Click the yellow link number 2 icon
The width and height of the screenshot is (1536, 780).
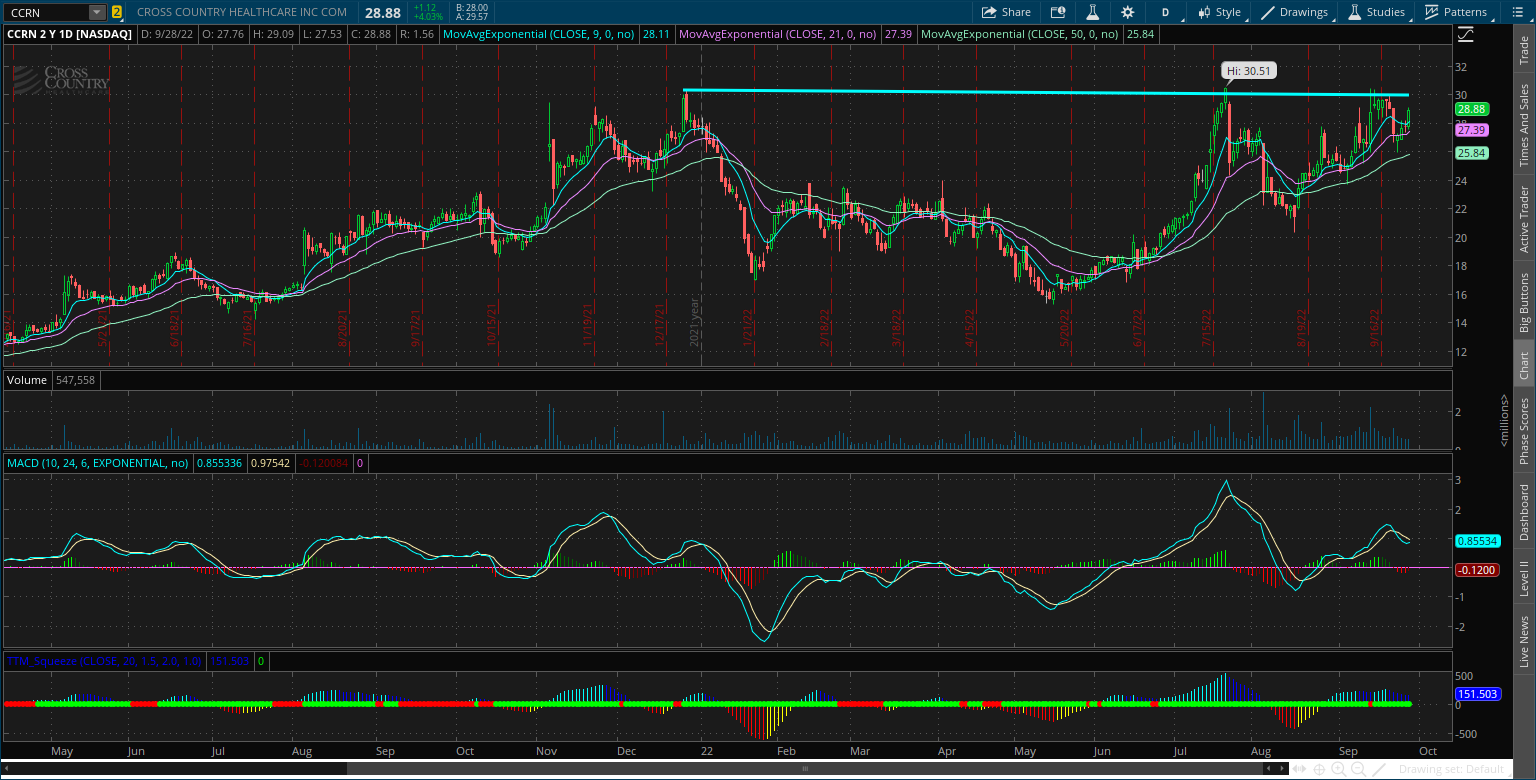click(117, 12)
